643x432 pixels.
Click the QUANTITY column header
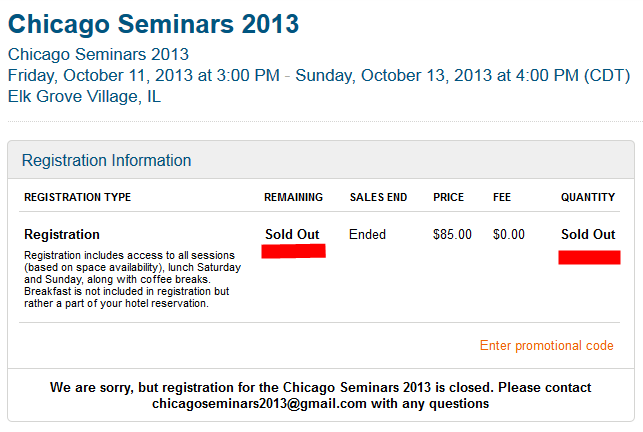588,198
